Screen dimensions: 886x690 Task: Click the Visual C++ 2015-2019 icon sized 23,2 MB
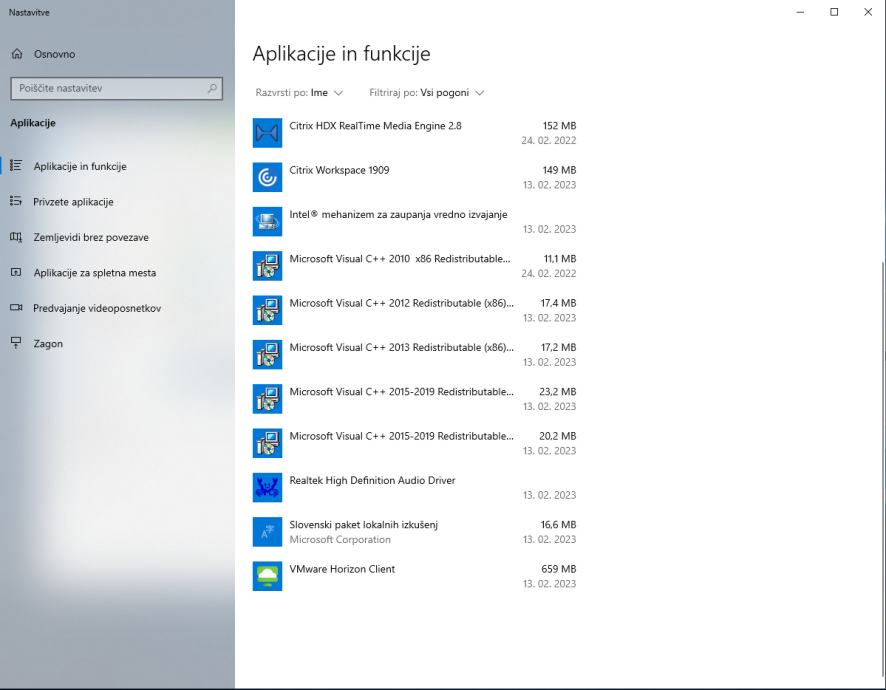(267, 398)
